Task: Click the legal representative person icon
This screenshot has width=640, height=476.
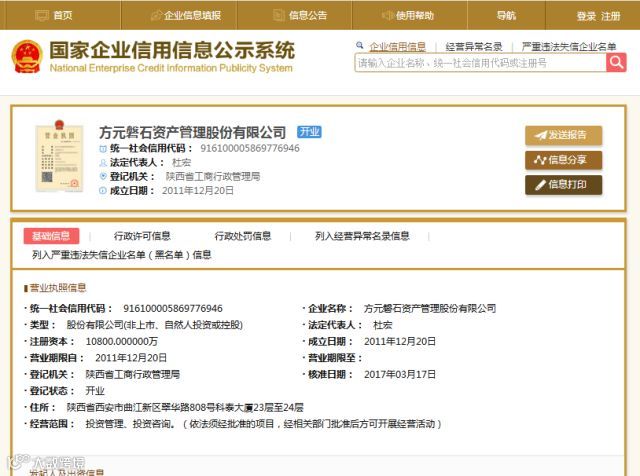Action: click(103, 162)
